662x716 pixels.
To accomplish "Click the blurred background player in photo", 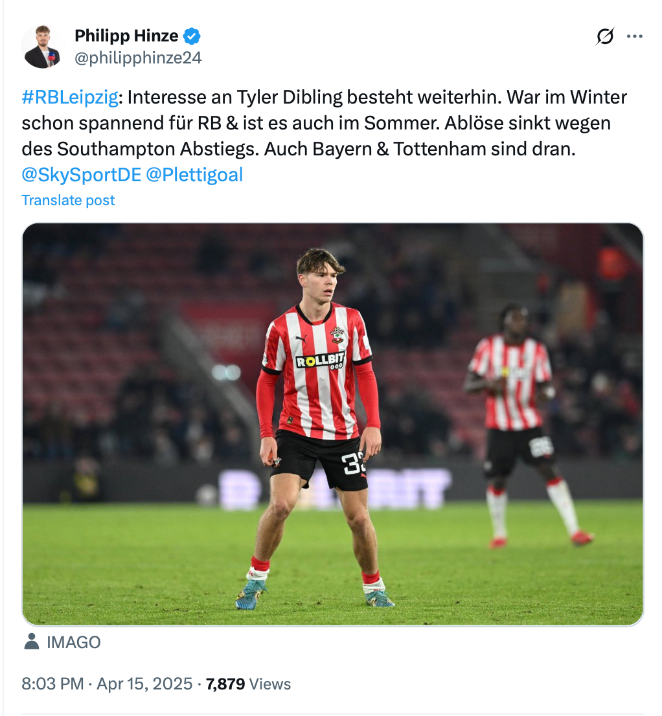I will click(x=515, y=420).
